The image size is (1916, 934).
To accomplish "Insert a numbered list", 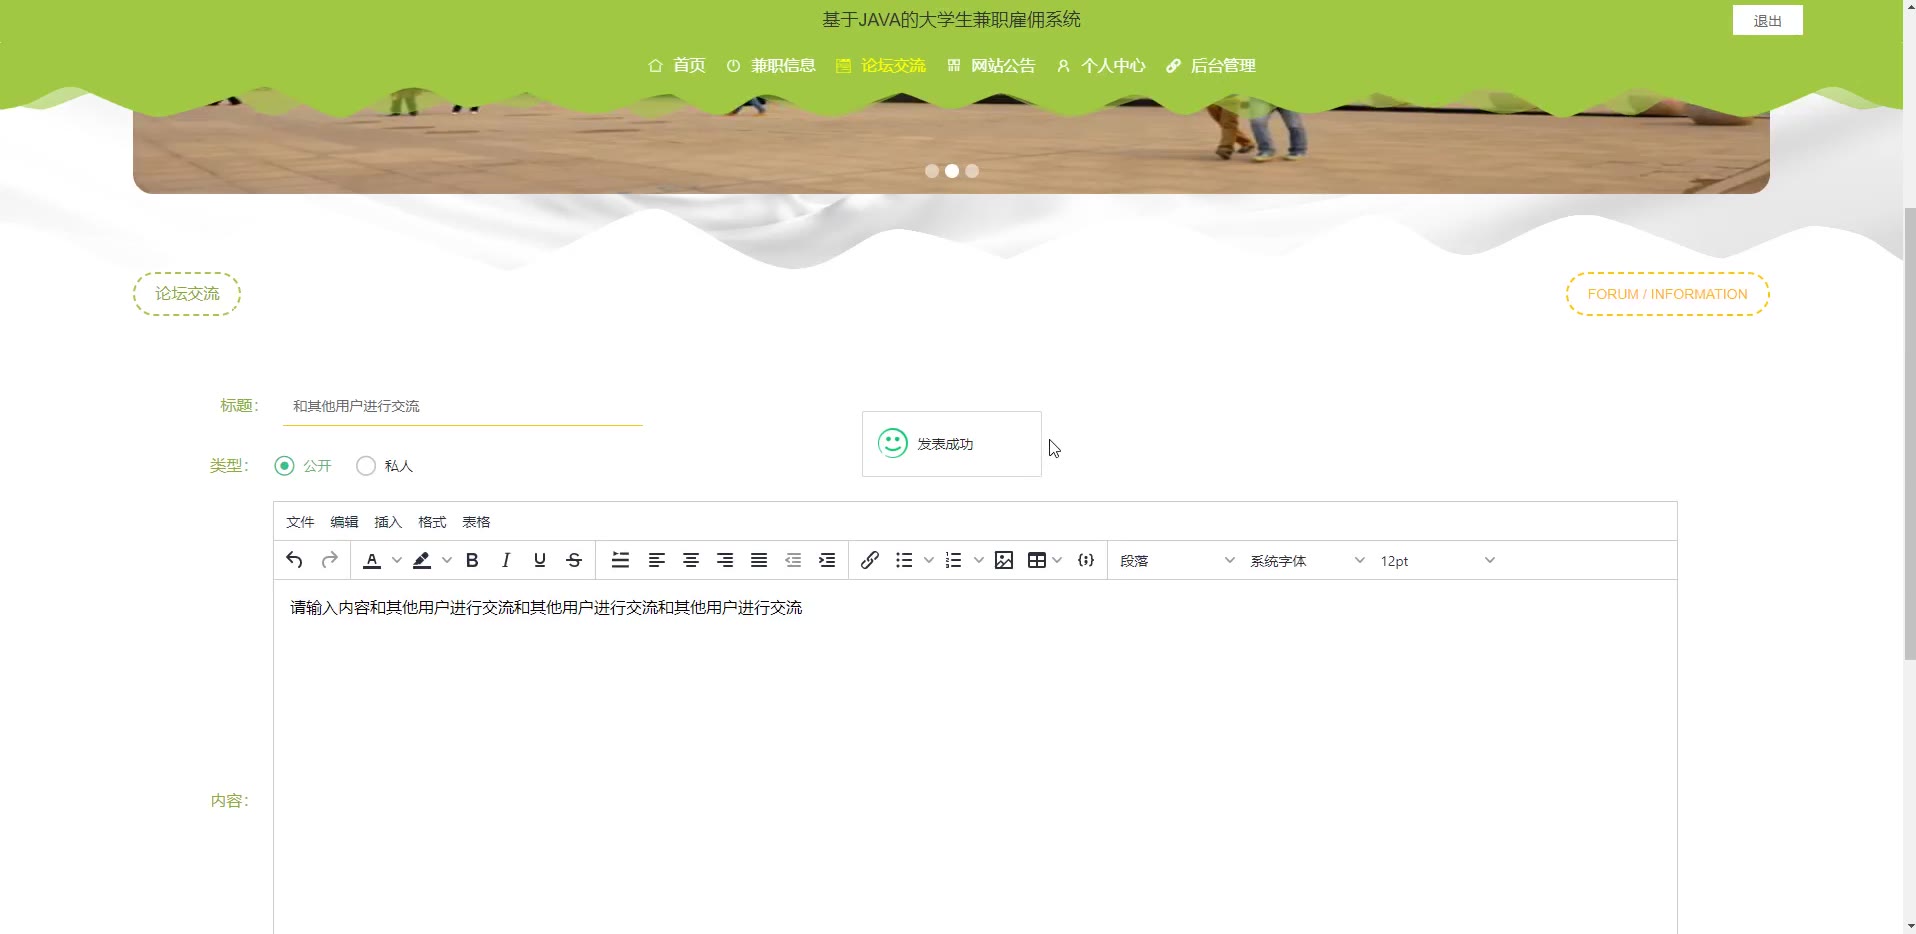I will [954, 560].
